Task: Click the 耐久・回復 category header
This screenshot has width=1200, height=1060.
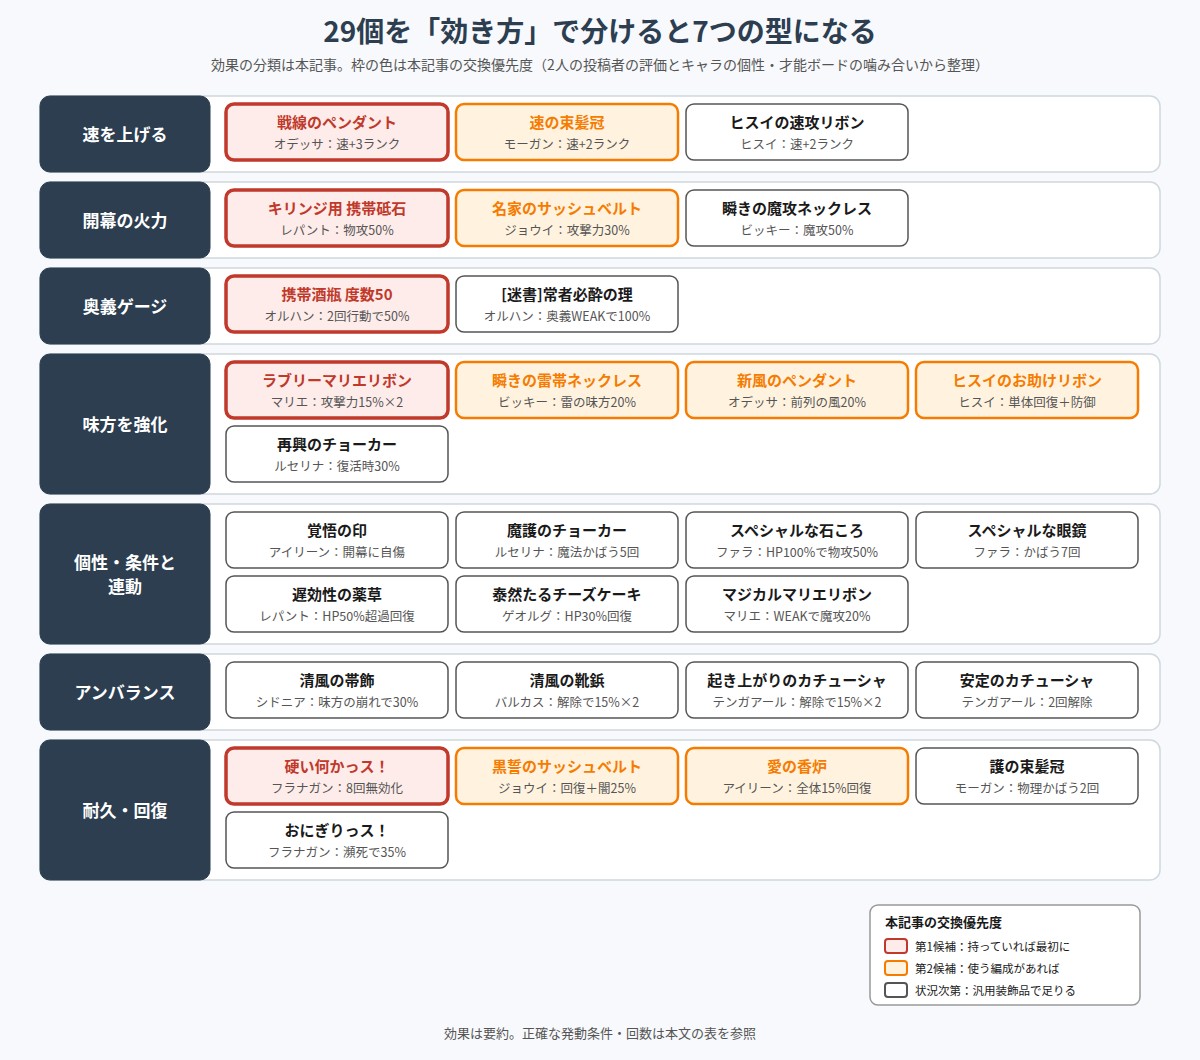Action: pos(125,810)
